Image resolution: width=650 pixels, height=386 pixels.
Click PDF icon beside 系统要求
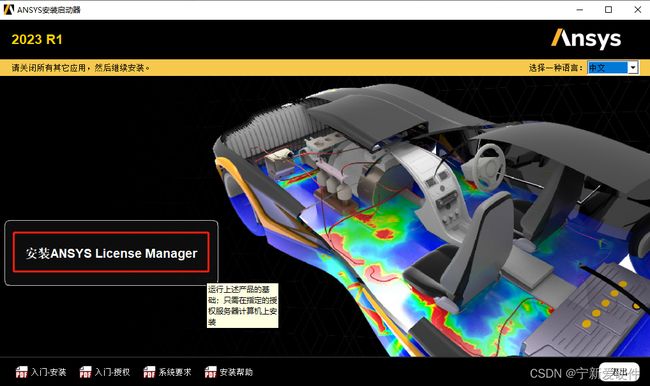[x=149, y=372]
